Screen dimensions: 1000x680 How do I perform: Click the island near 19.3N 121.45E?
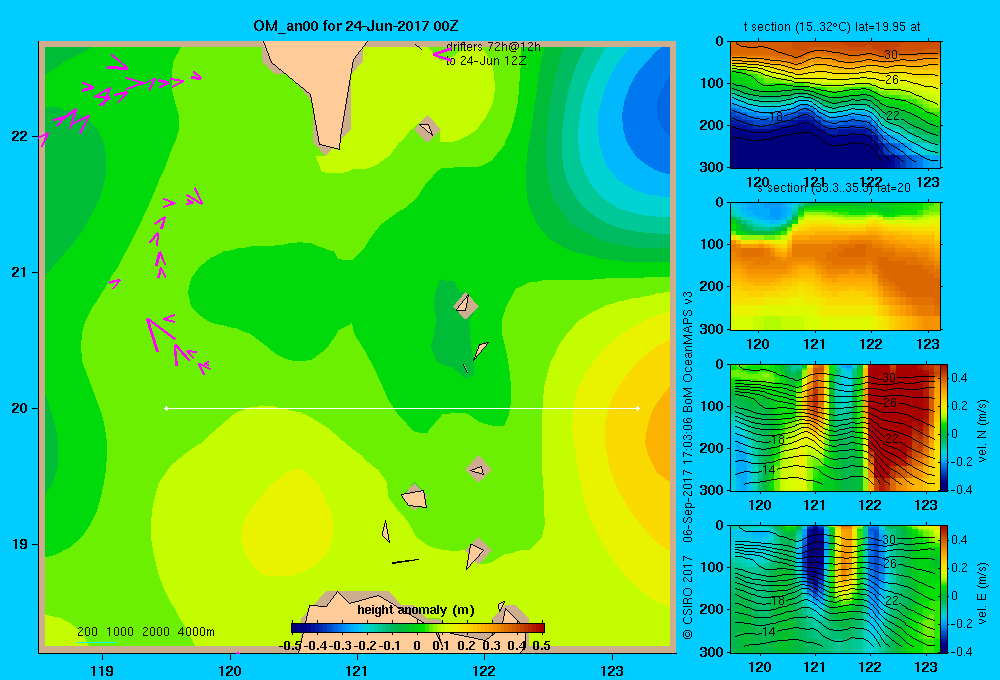coord(415,496)
